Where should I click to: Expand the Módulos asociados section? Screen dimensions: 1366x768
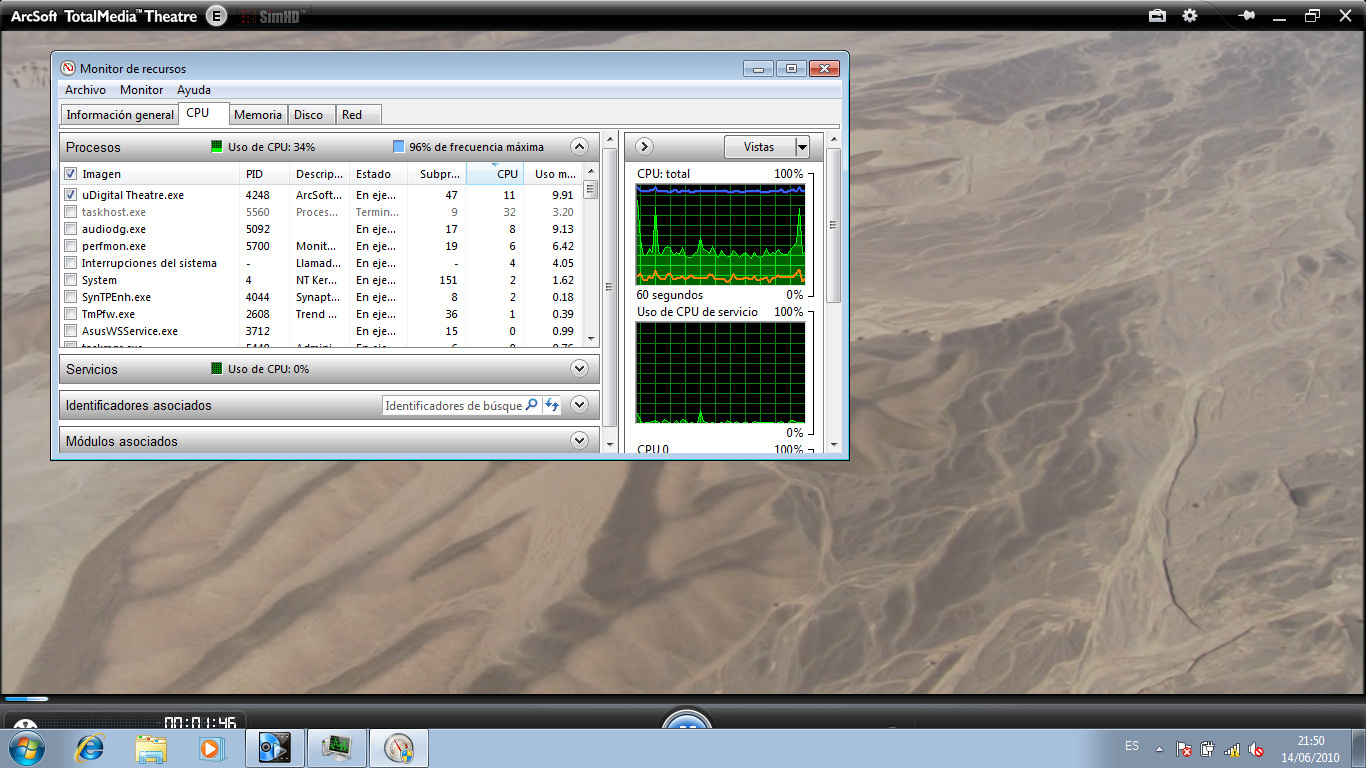[x=579, y=441]
